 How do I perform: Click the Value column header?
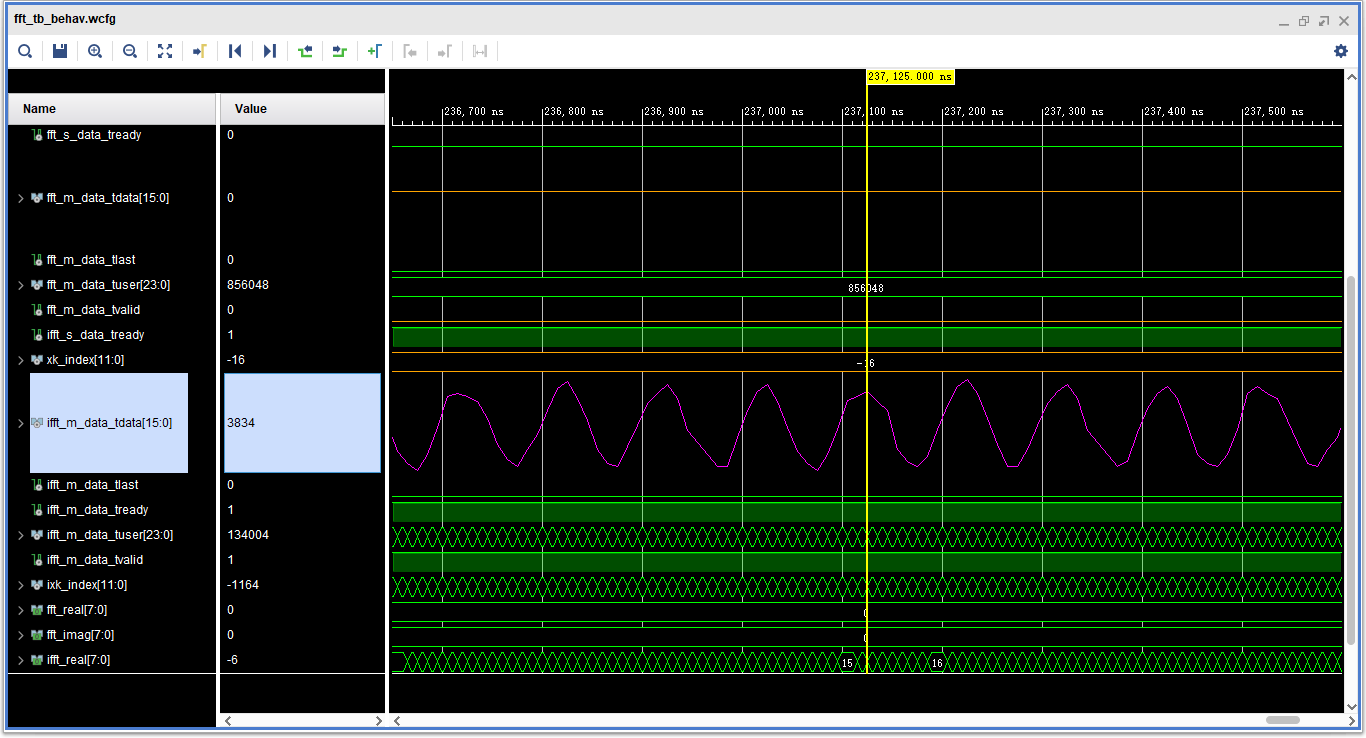point(302,109)
